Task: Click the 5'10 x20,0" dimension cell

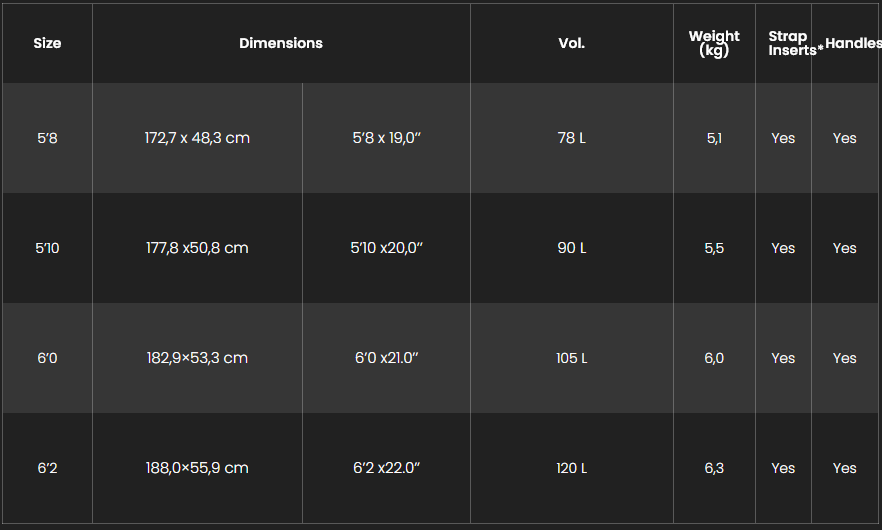Action: click(386, 248)
